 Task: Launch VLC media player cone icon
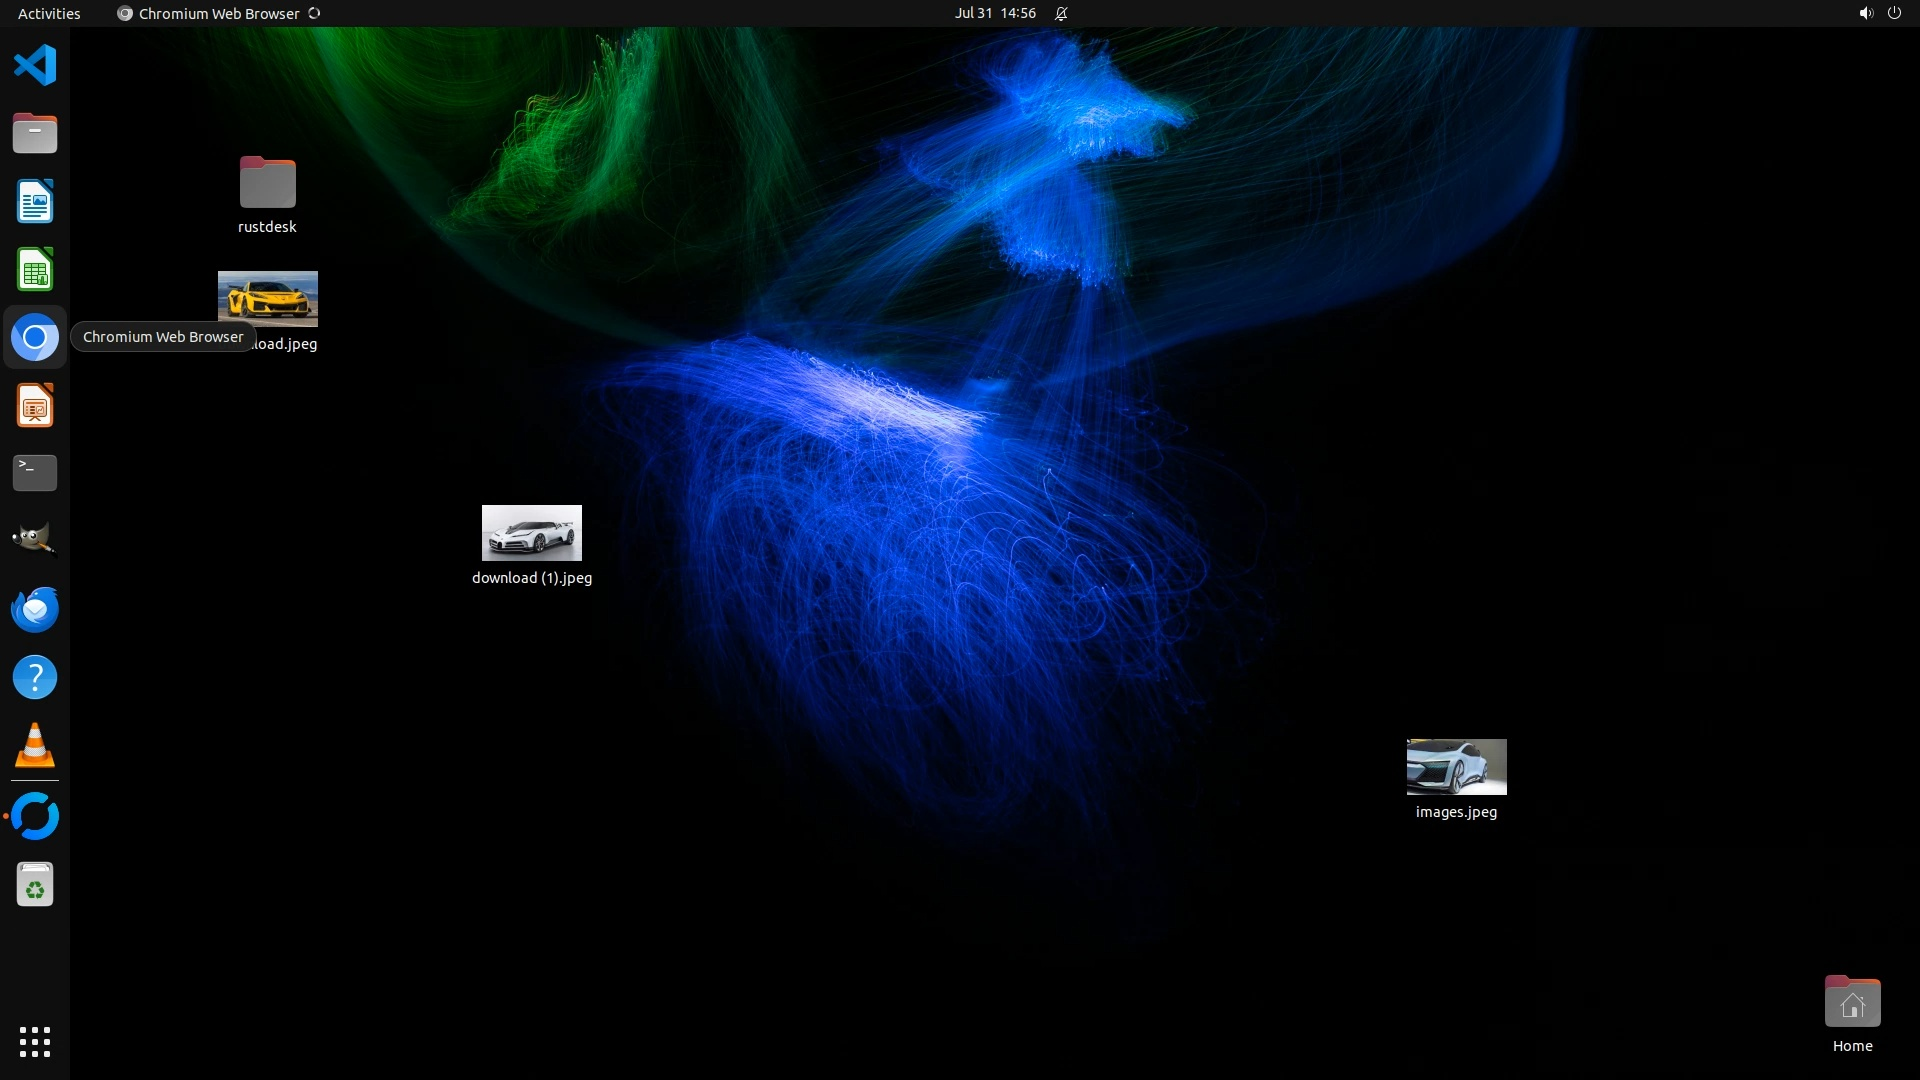35,746
